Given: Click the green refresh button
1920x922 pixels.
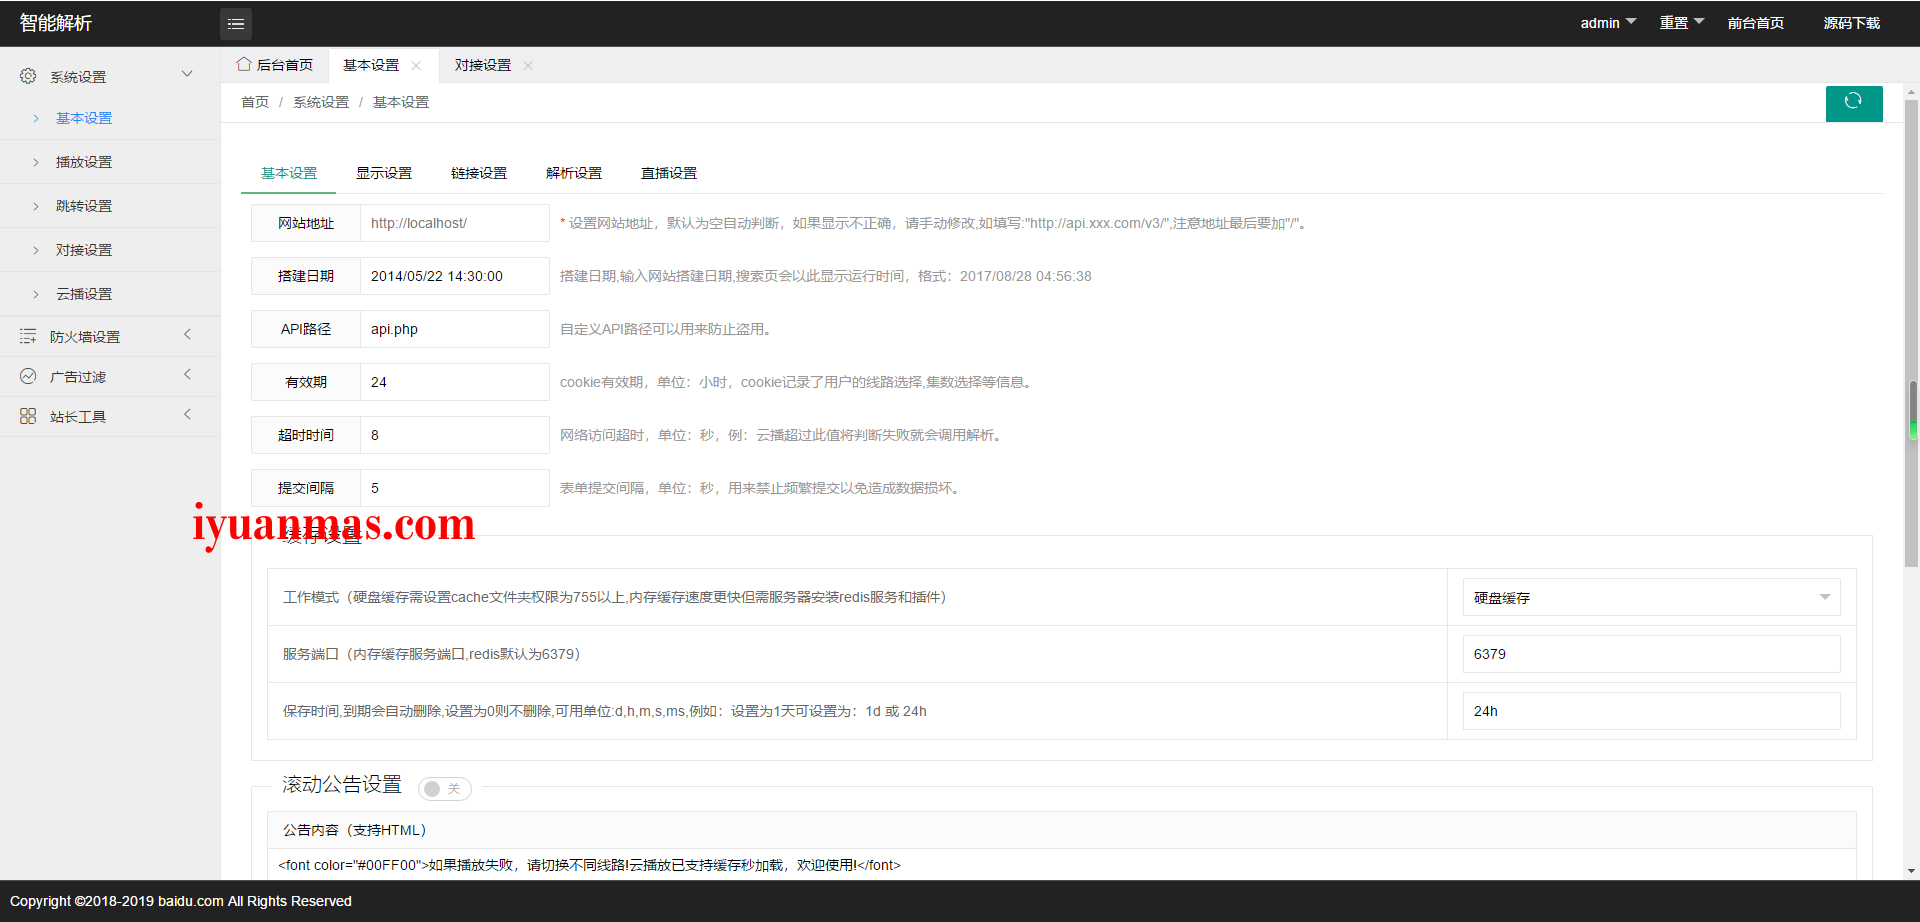Looking at the screenshot, I should (x=1854, y=103).
